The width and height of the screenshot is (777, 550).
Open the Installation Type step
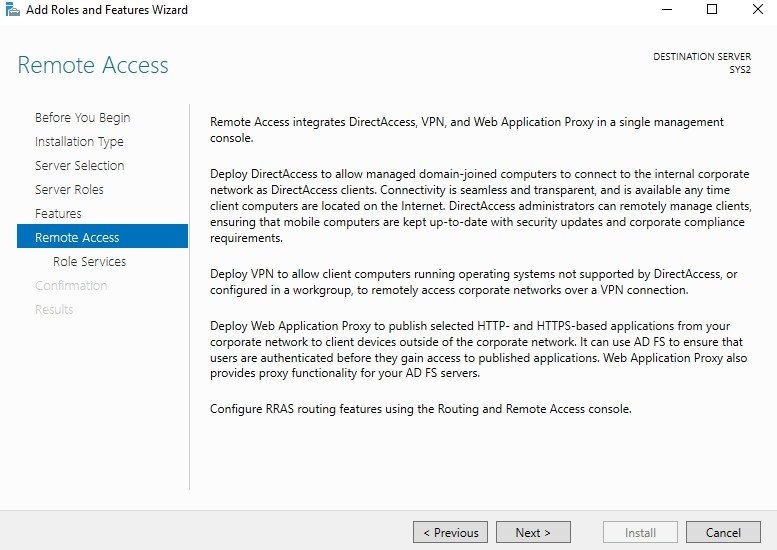tap(79, 142)
